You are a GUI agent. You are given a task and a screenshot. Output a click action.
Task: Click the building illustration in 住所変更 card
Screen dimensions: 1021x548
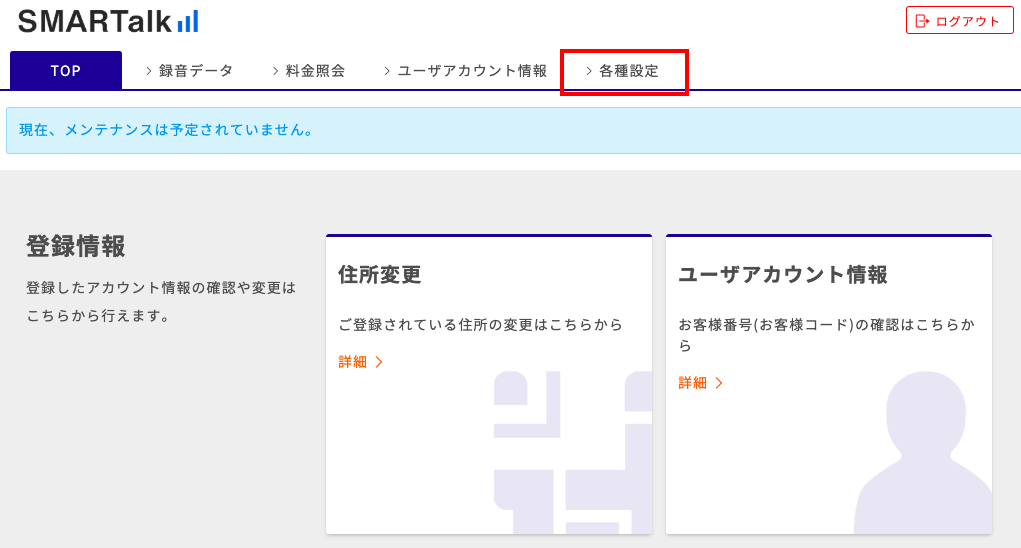[573, 452]
